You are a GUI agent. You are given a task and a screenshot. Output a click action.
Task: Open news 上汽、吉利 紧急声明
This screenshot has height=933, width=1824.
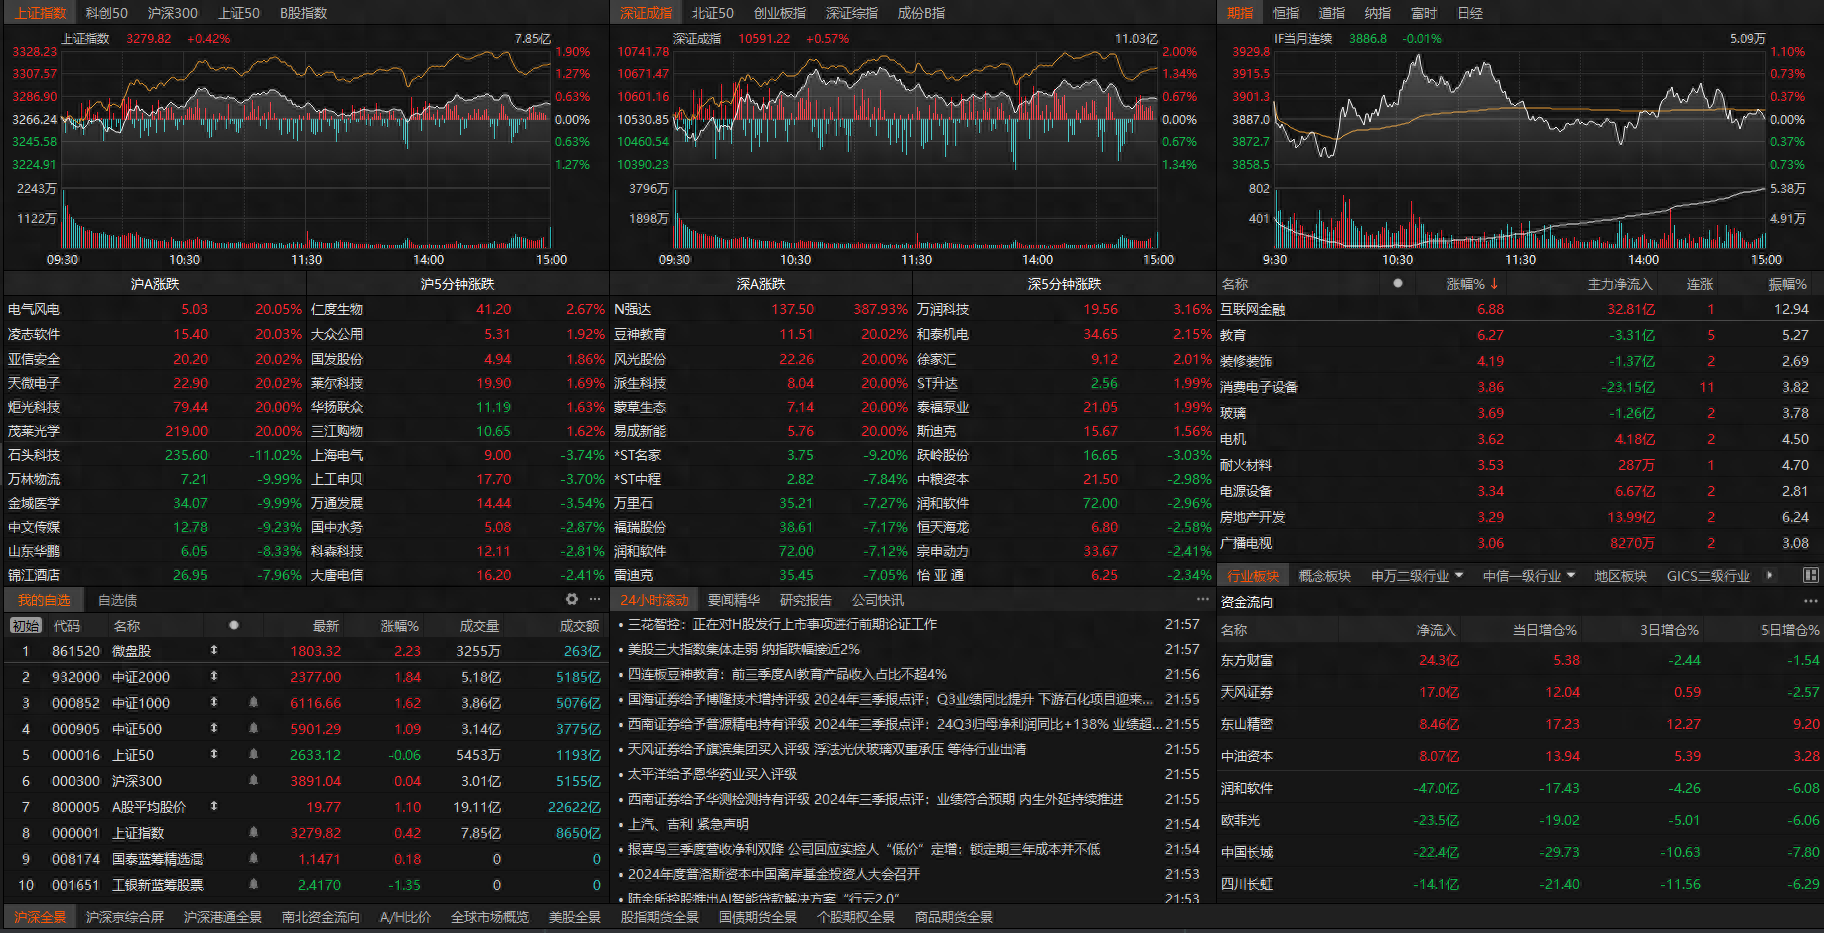pyautogui.click(x=688, y=824)
